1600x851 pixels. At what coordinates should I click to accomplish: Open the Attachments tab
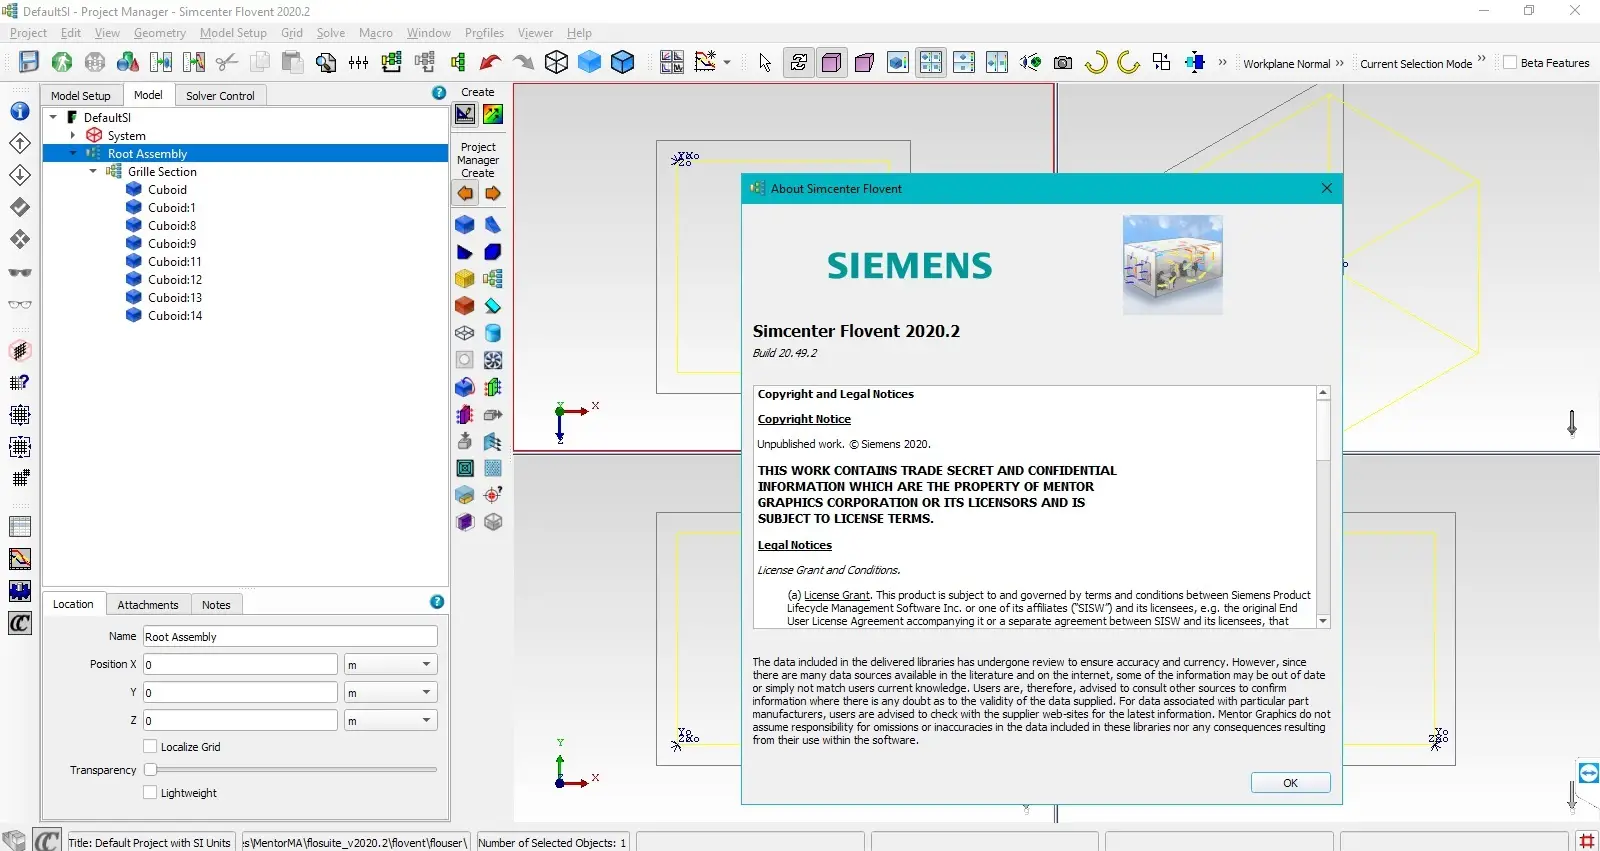click(148, 604)
